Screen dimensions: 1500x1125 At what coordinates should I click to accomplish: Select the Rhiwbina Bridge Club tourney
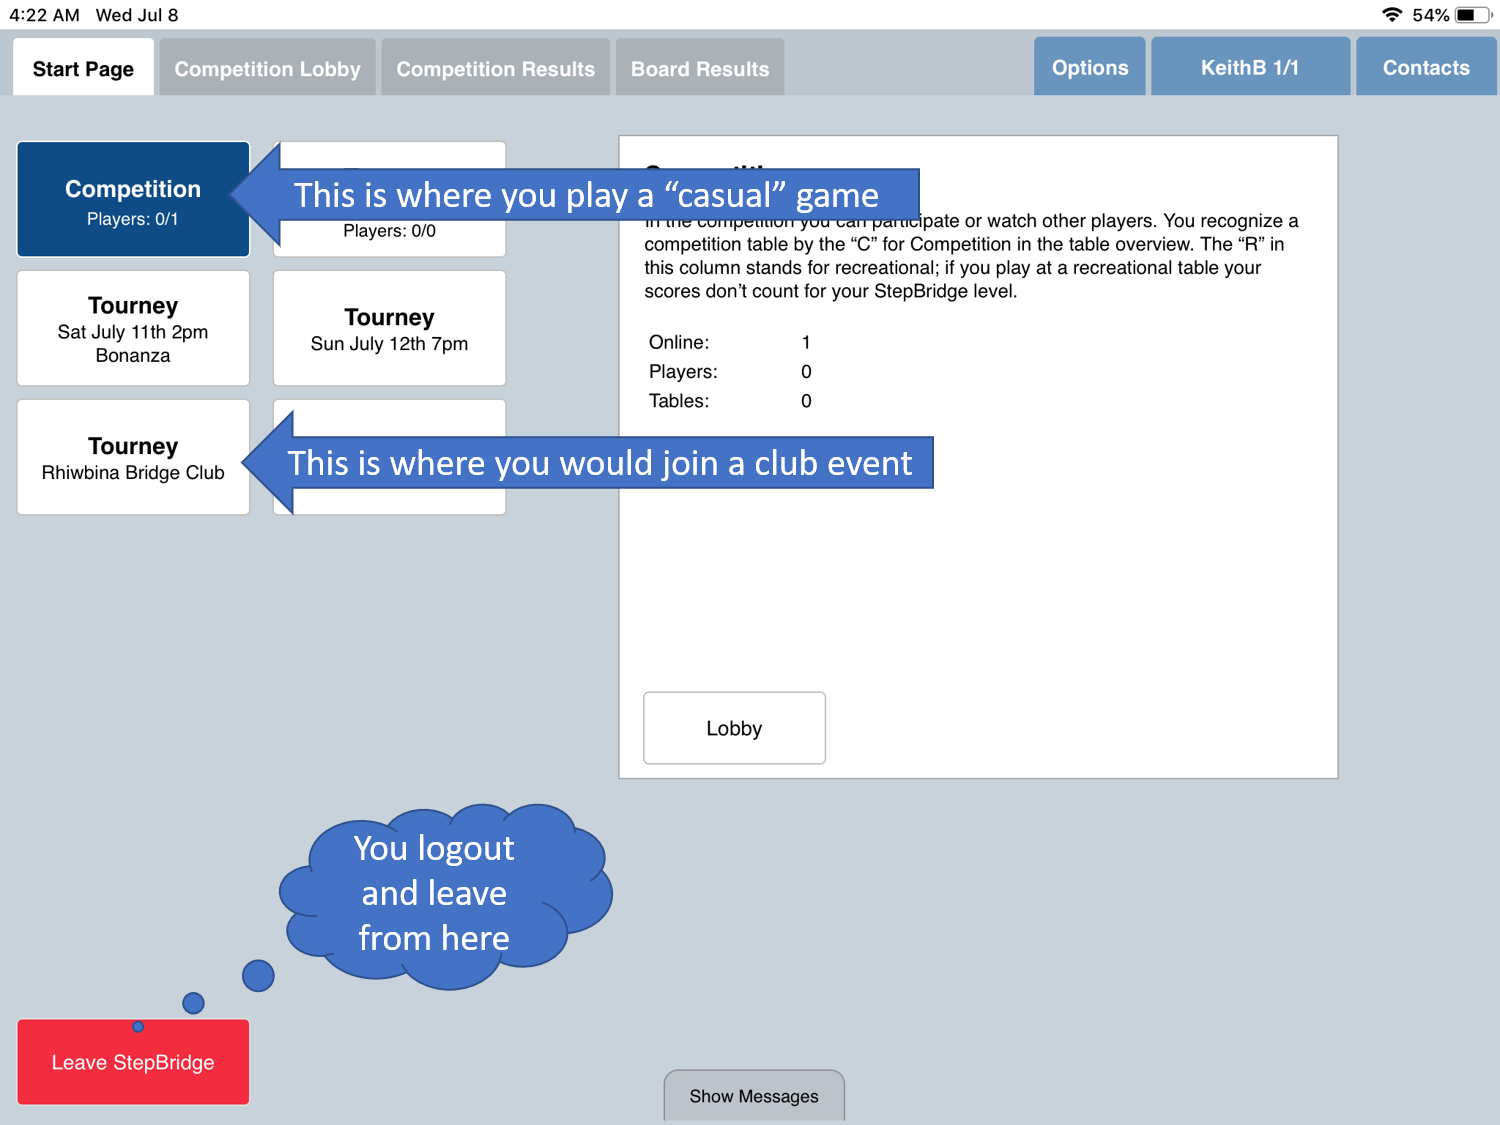(x=133, y=458)
